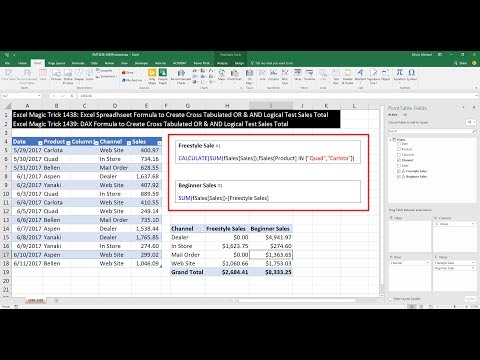This screenshot has width=480, height=360.
Task: Open the Channel column filter dropdown
Action: pos(129,143)
